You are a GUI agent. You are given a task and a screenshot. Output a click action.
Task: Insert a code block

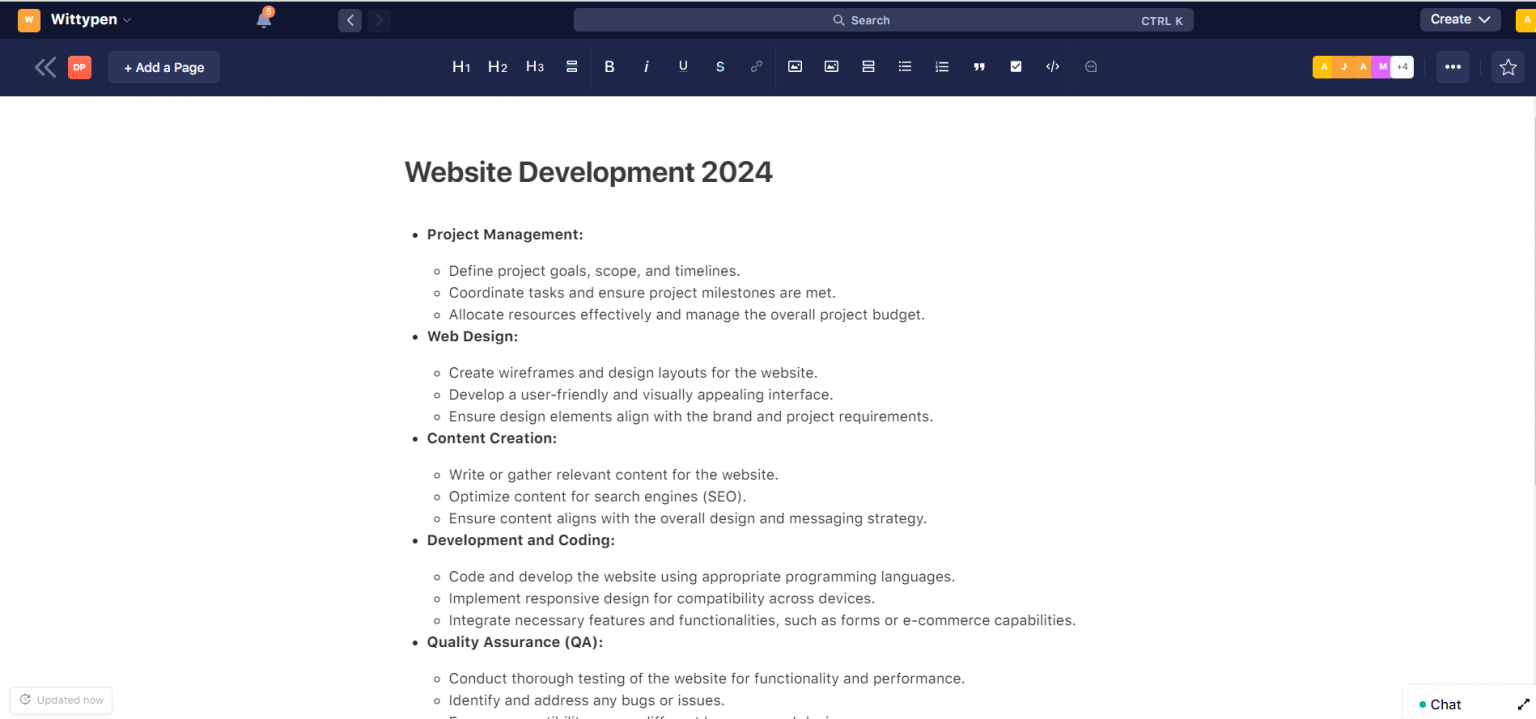click(x=1053, y=67)
